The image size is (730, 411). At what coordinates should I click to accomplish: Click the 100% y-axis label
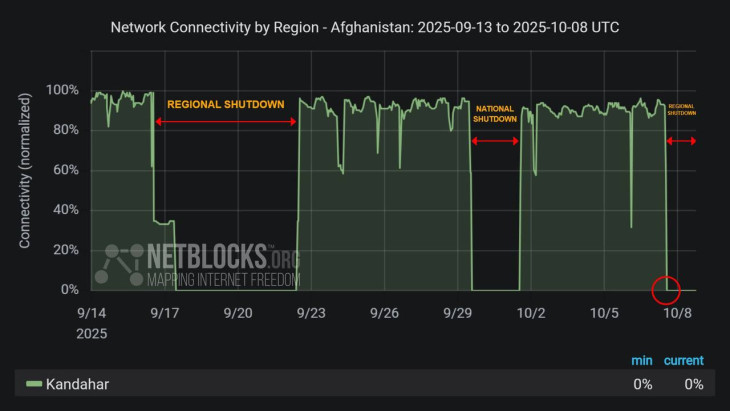[x=62, y=90]
